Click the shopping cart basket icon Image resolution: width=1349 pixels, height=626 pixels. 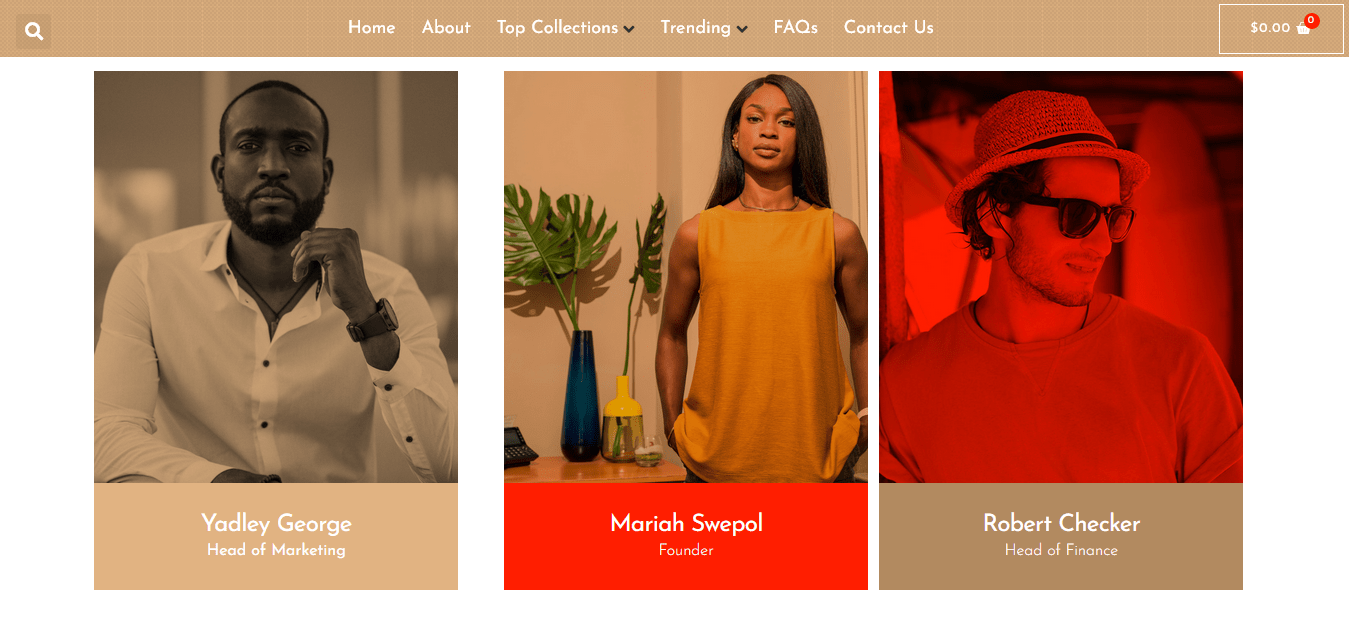(1303, 28)
